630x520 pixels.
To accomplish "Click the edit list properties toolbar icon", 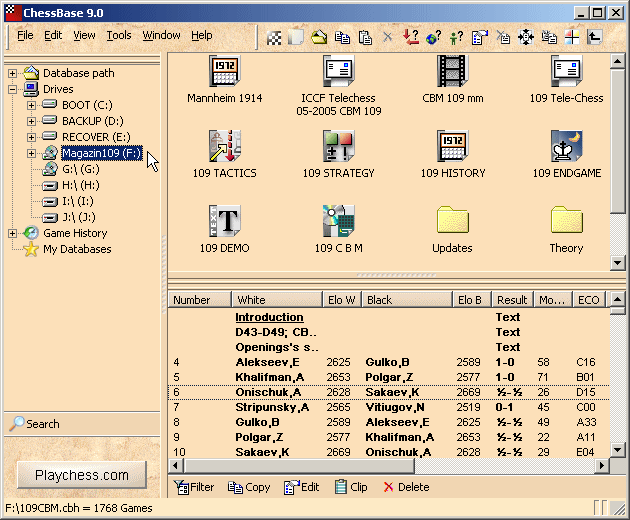I will 480,38.
